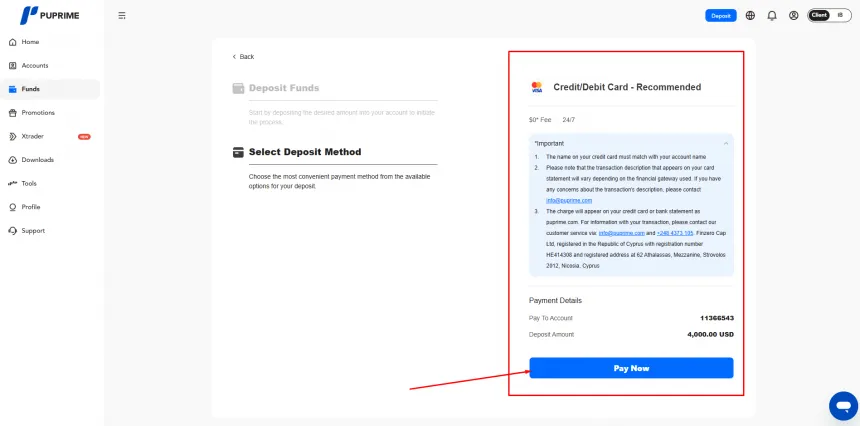The height and width of the screenshot is (426, 860).
Task: Open the user account avatar icon
Action: [793, 16]
